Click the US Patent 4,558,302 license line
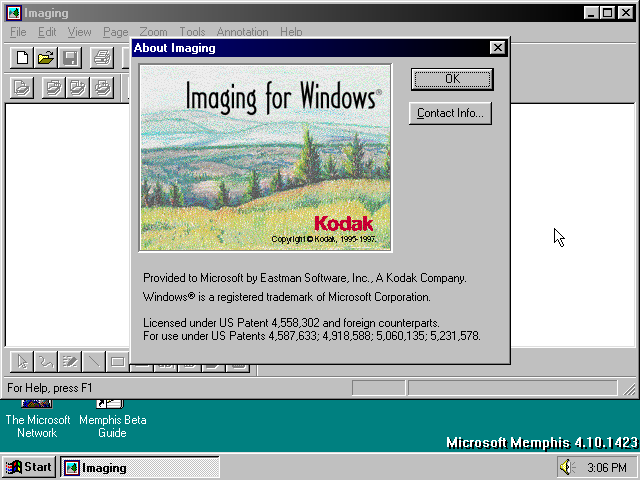The width and height of the screenshot is (640, 480). (x=291, y=323)
